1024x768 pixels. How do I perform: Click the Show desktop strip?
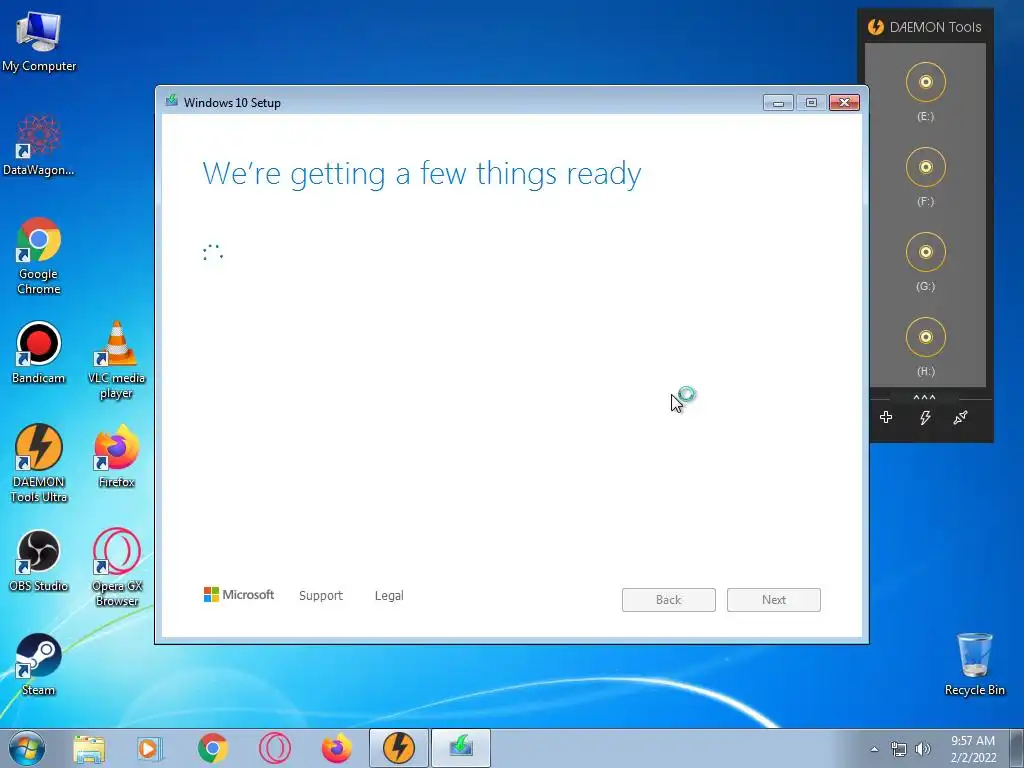click(x=1016, y=748)
